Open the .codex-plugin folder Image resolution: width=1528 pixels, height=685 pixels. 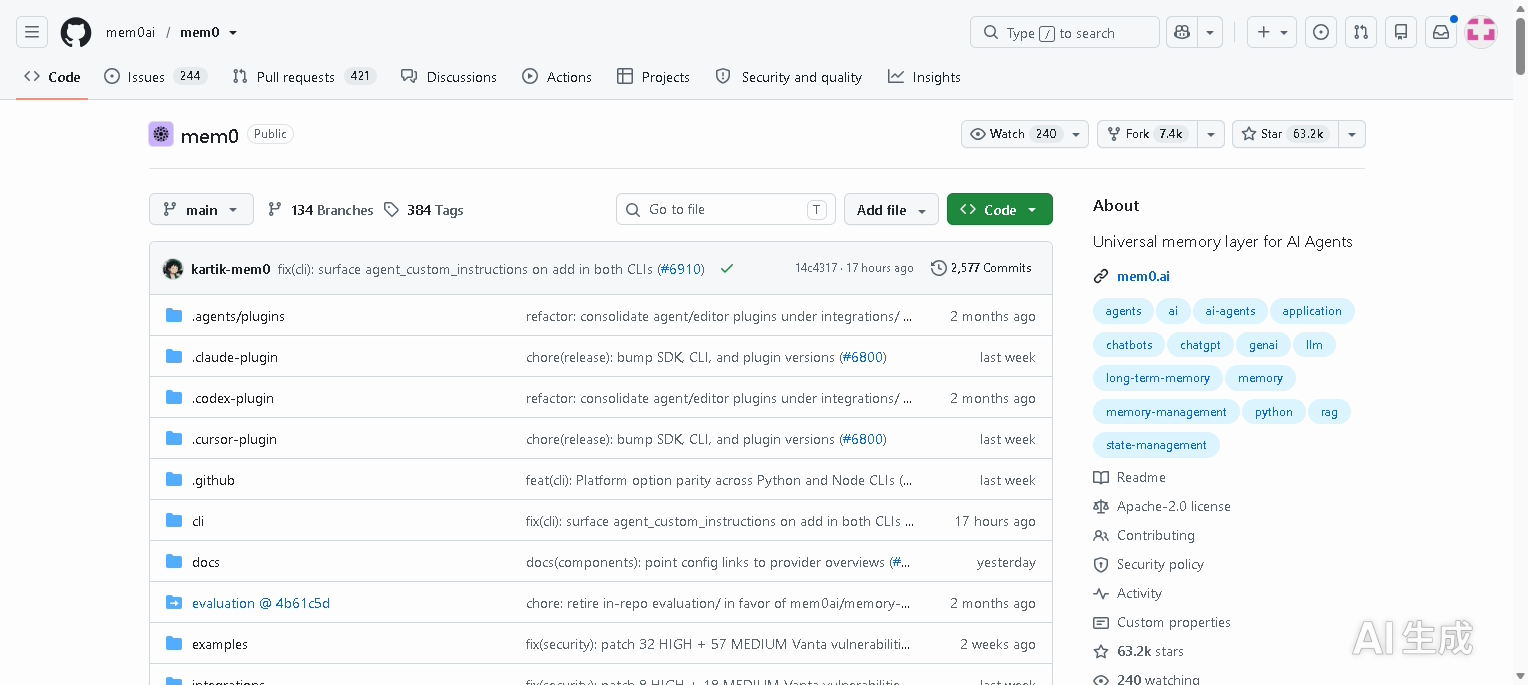point(233,398)
